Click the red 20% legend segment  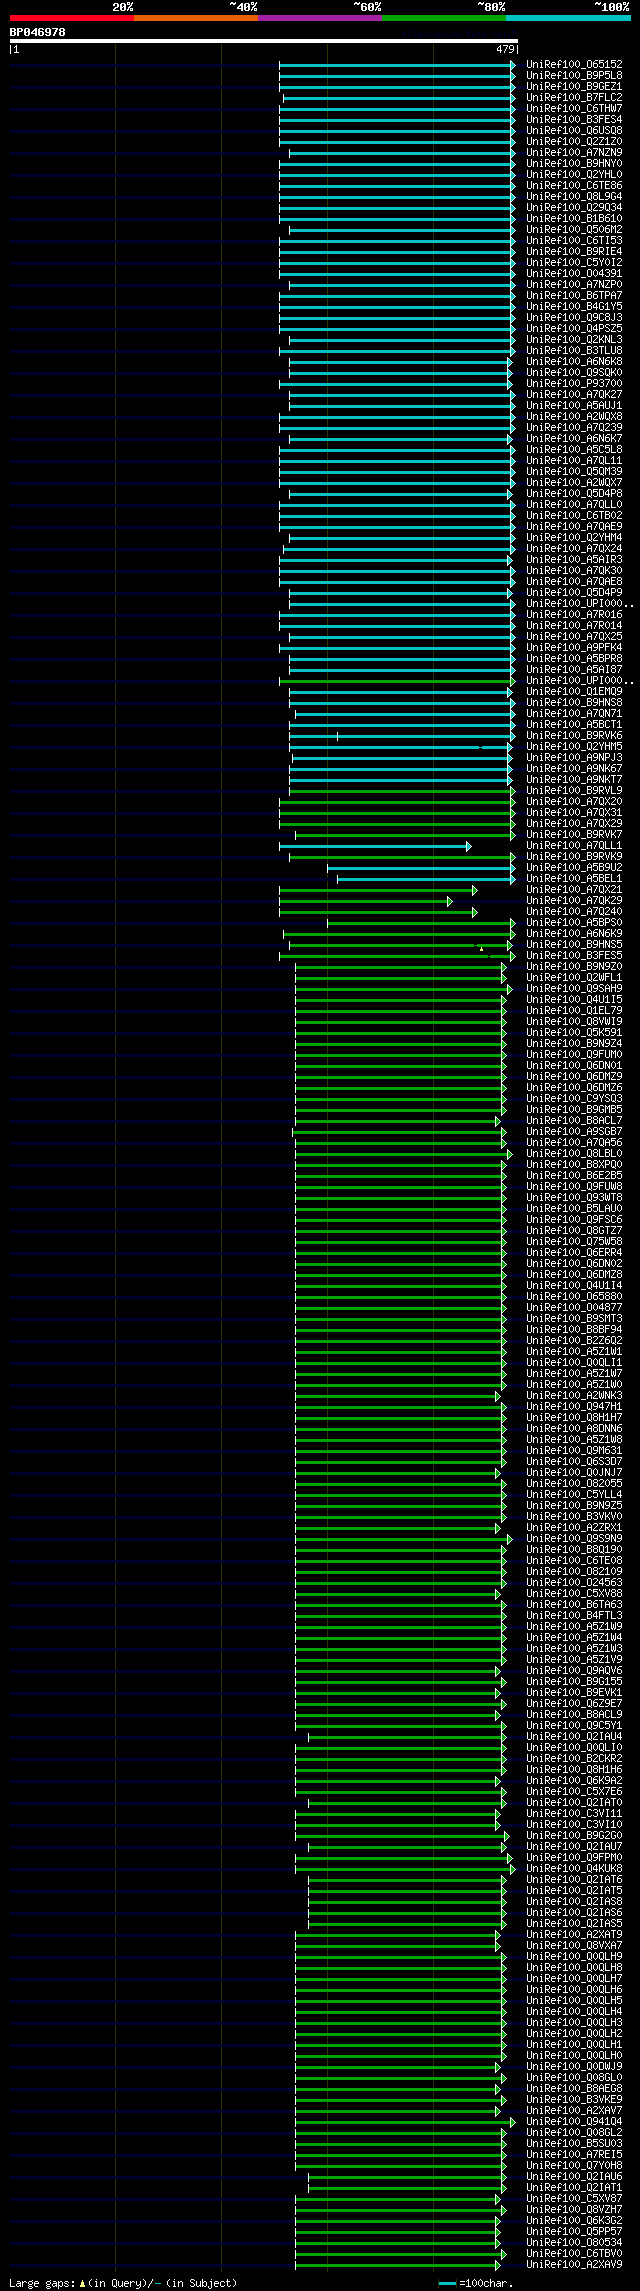click(x=72, y=18)
